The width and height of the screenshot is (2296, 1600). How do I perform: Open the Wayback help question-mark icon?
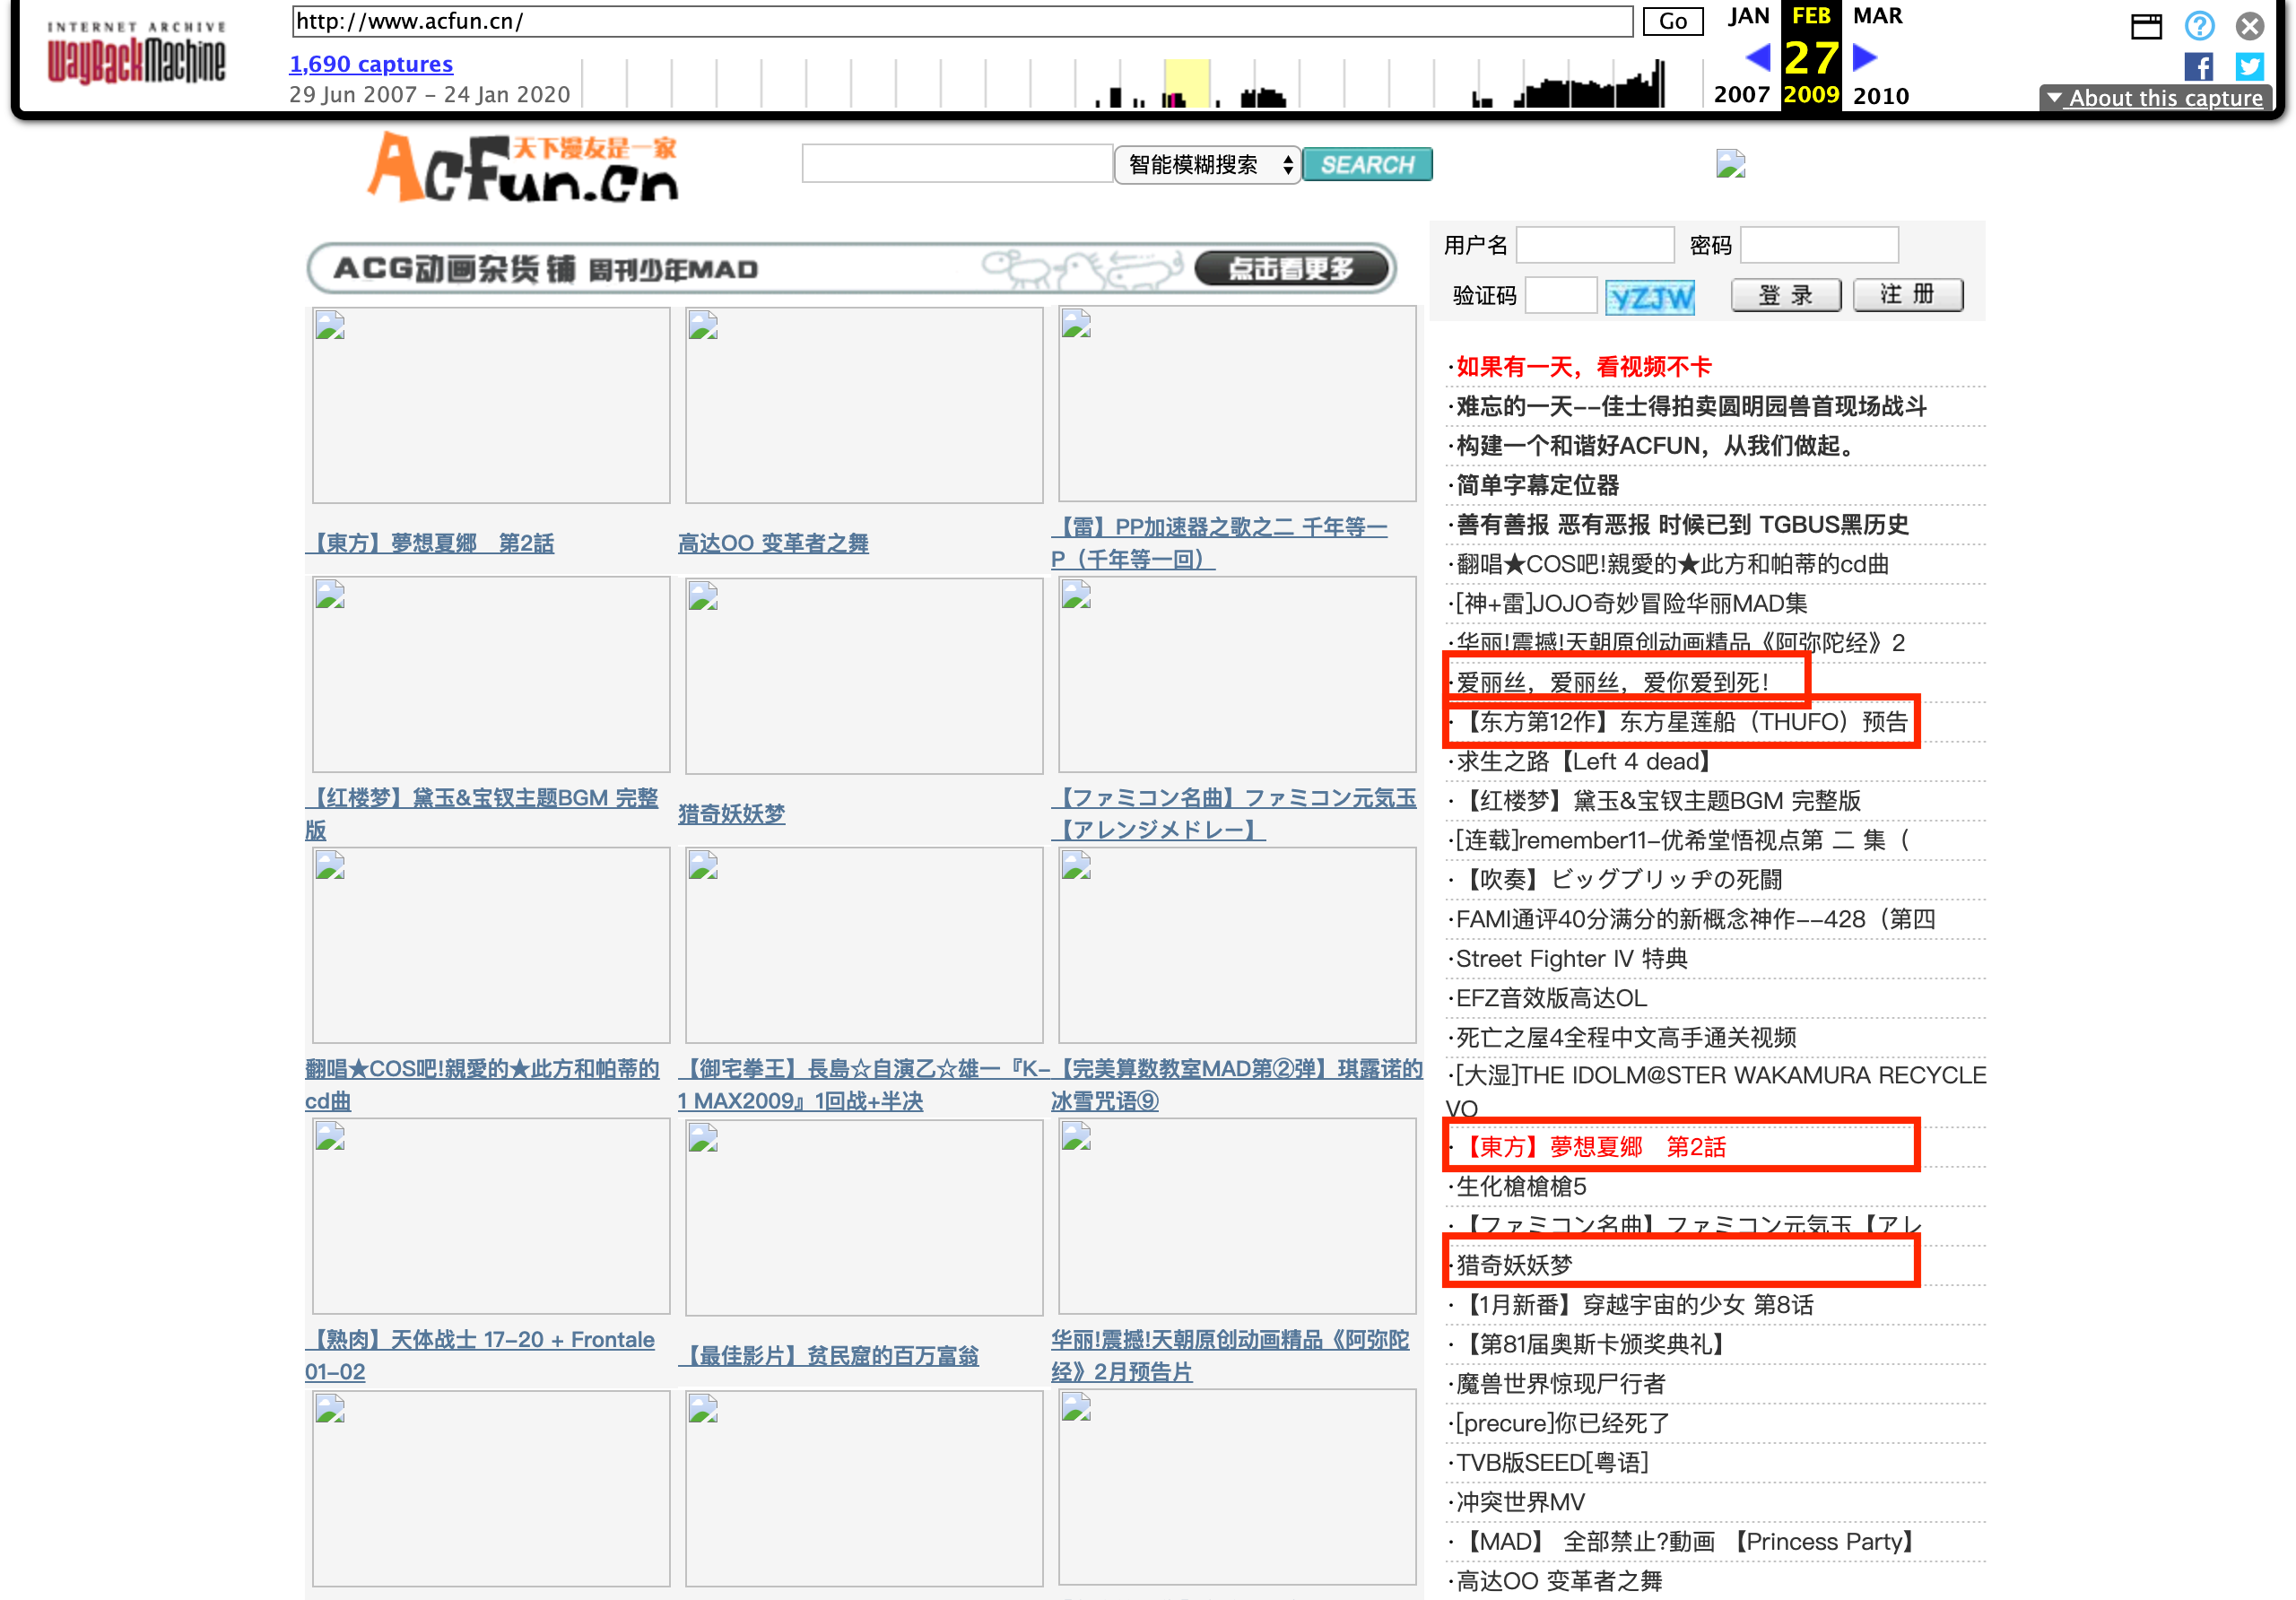pyautogui.click(x=2199, y=25)
